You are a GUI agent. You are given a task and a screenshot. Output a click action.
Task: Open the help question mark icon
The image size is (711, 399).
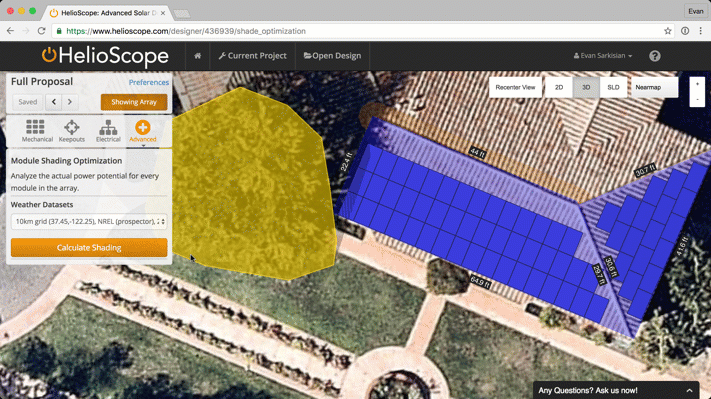point(654,56)
